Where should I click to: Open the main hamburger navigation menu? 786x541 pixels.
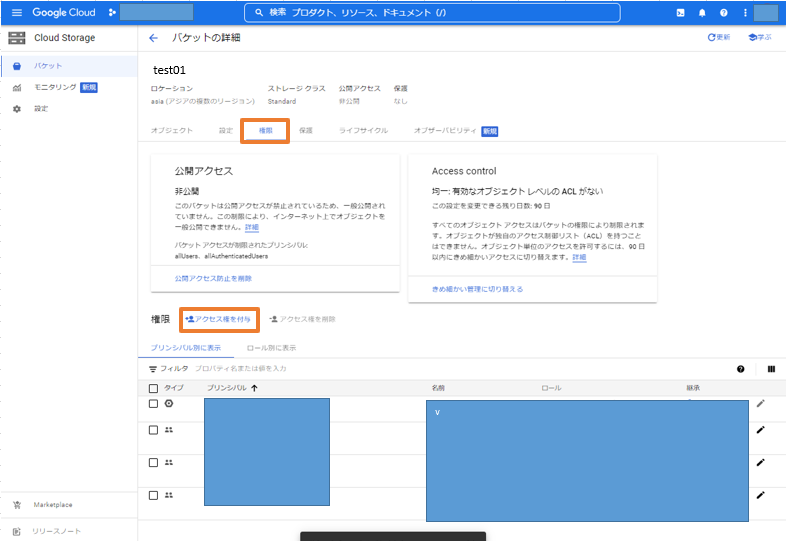tap(17, 13)
